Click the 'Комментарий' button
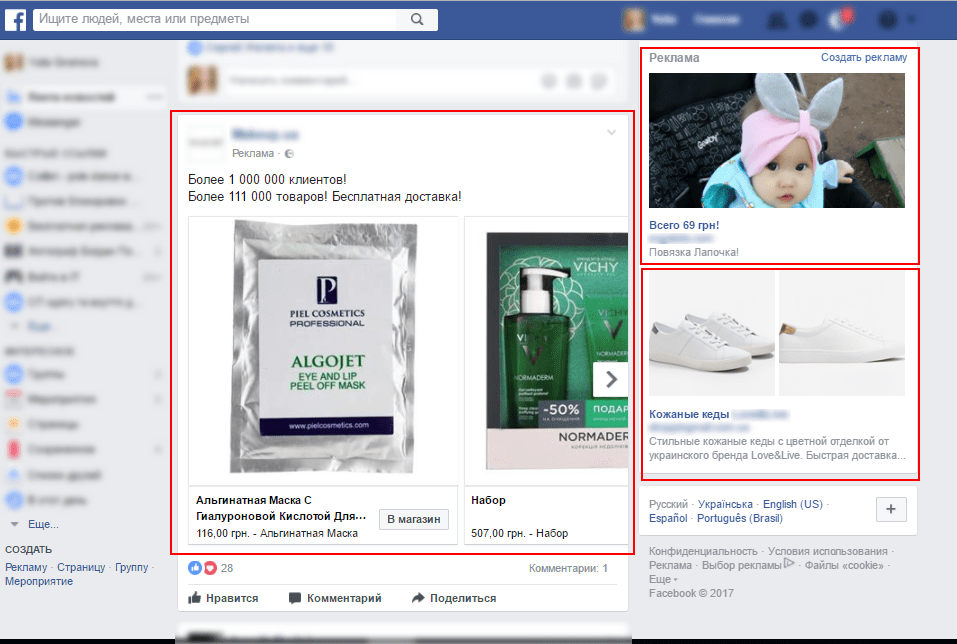 tap(335, 598)
